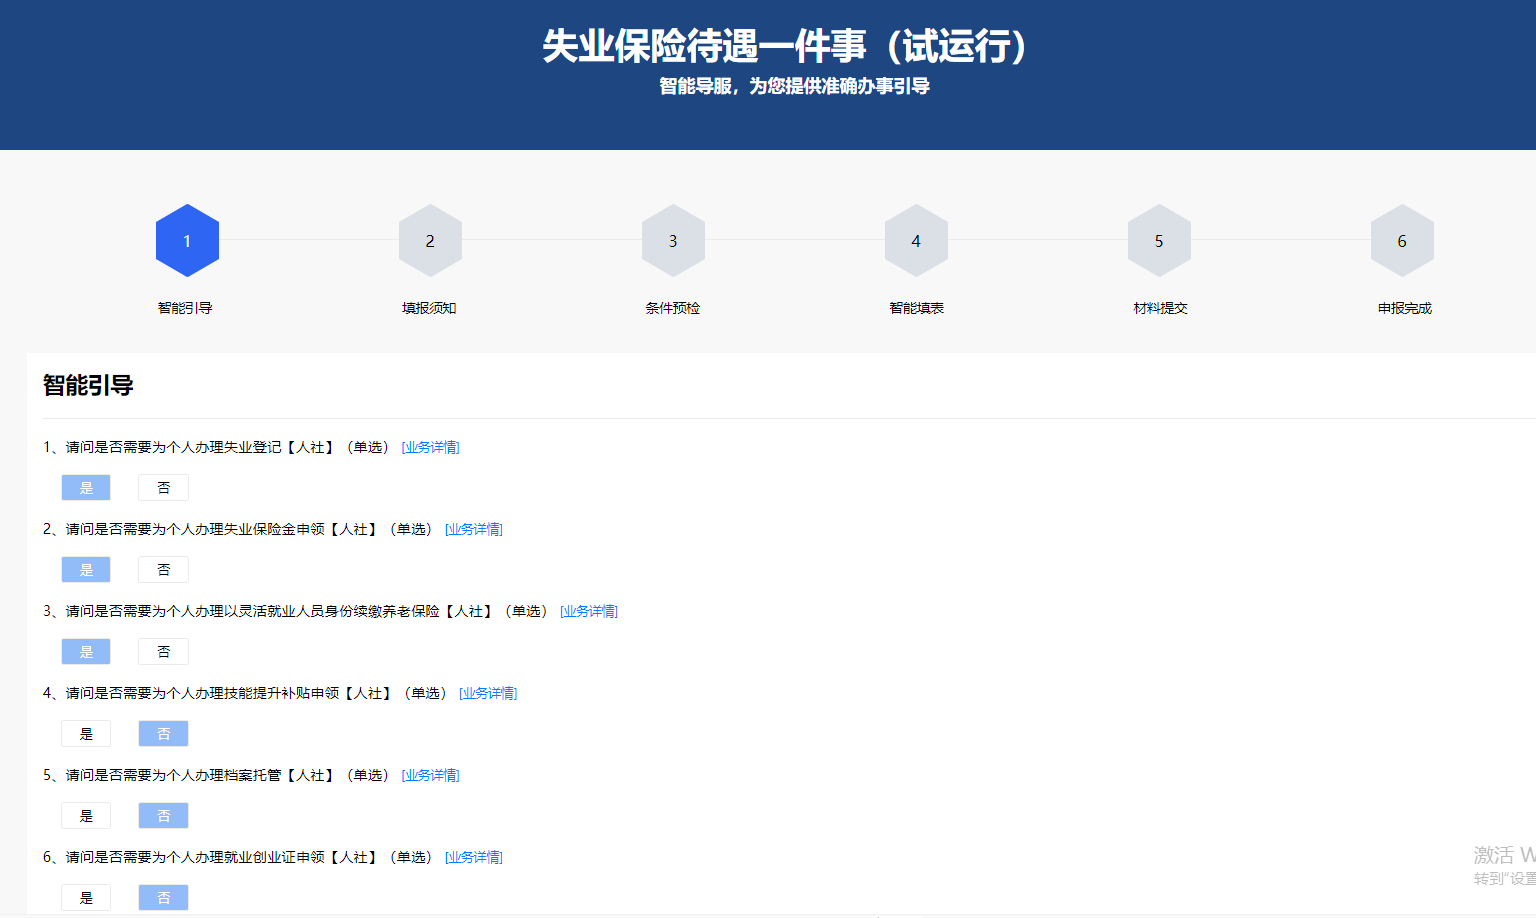The image size is (1536, 918).
Task: Click the step 5 材料提交 hexagon icon
Action: pyautogui.click(x=1159, y=240)
